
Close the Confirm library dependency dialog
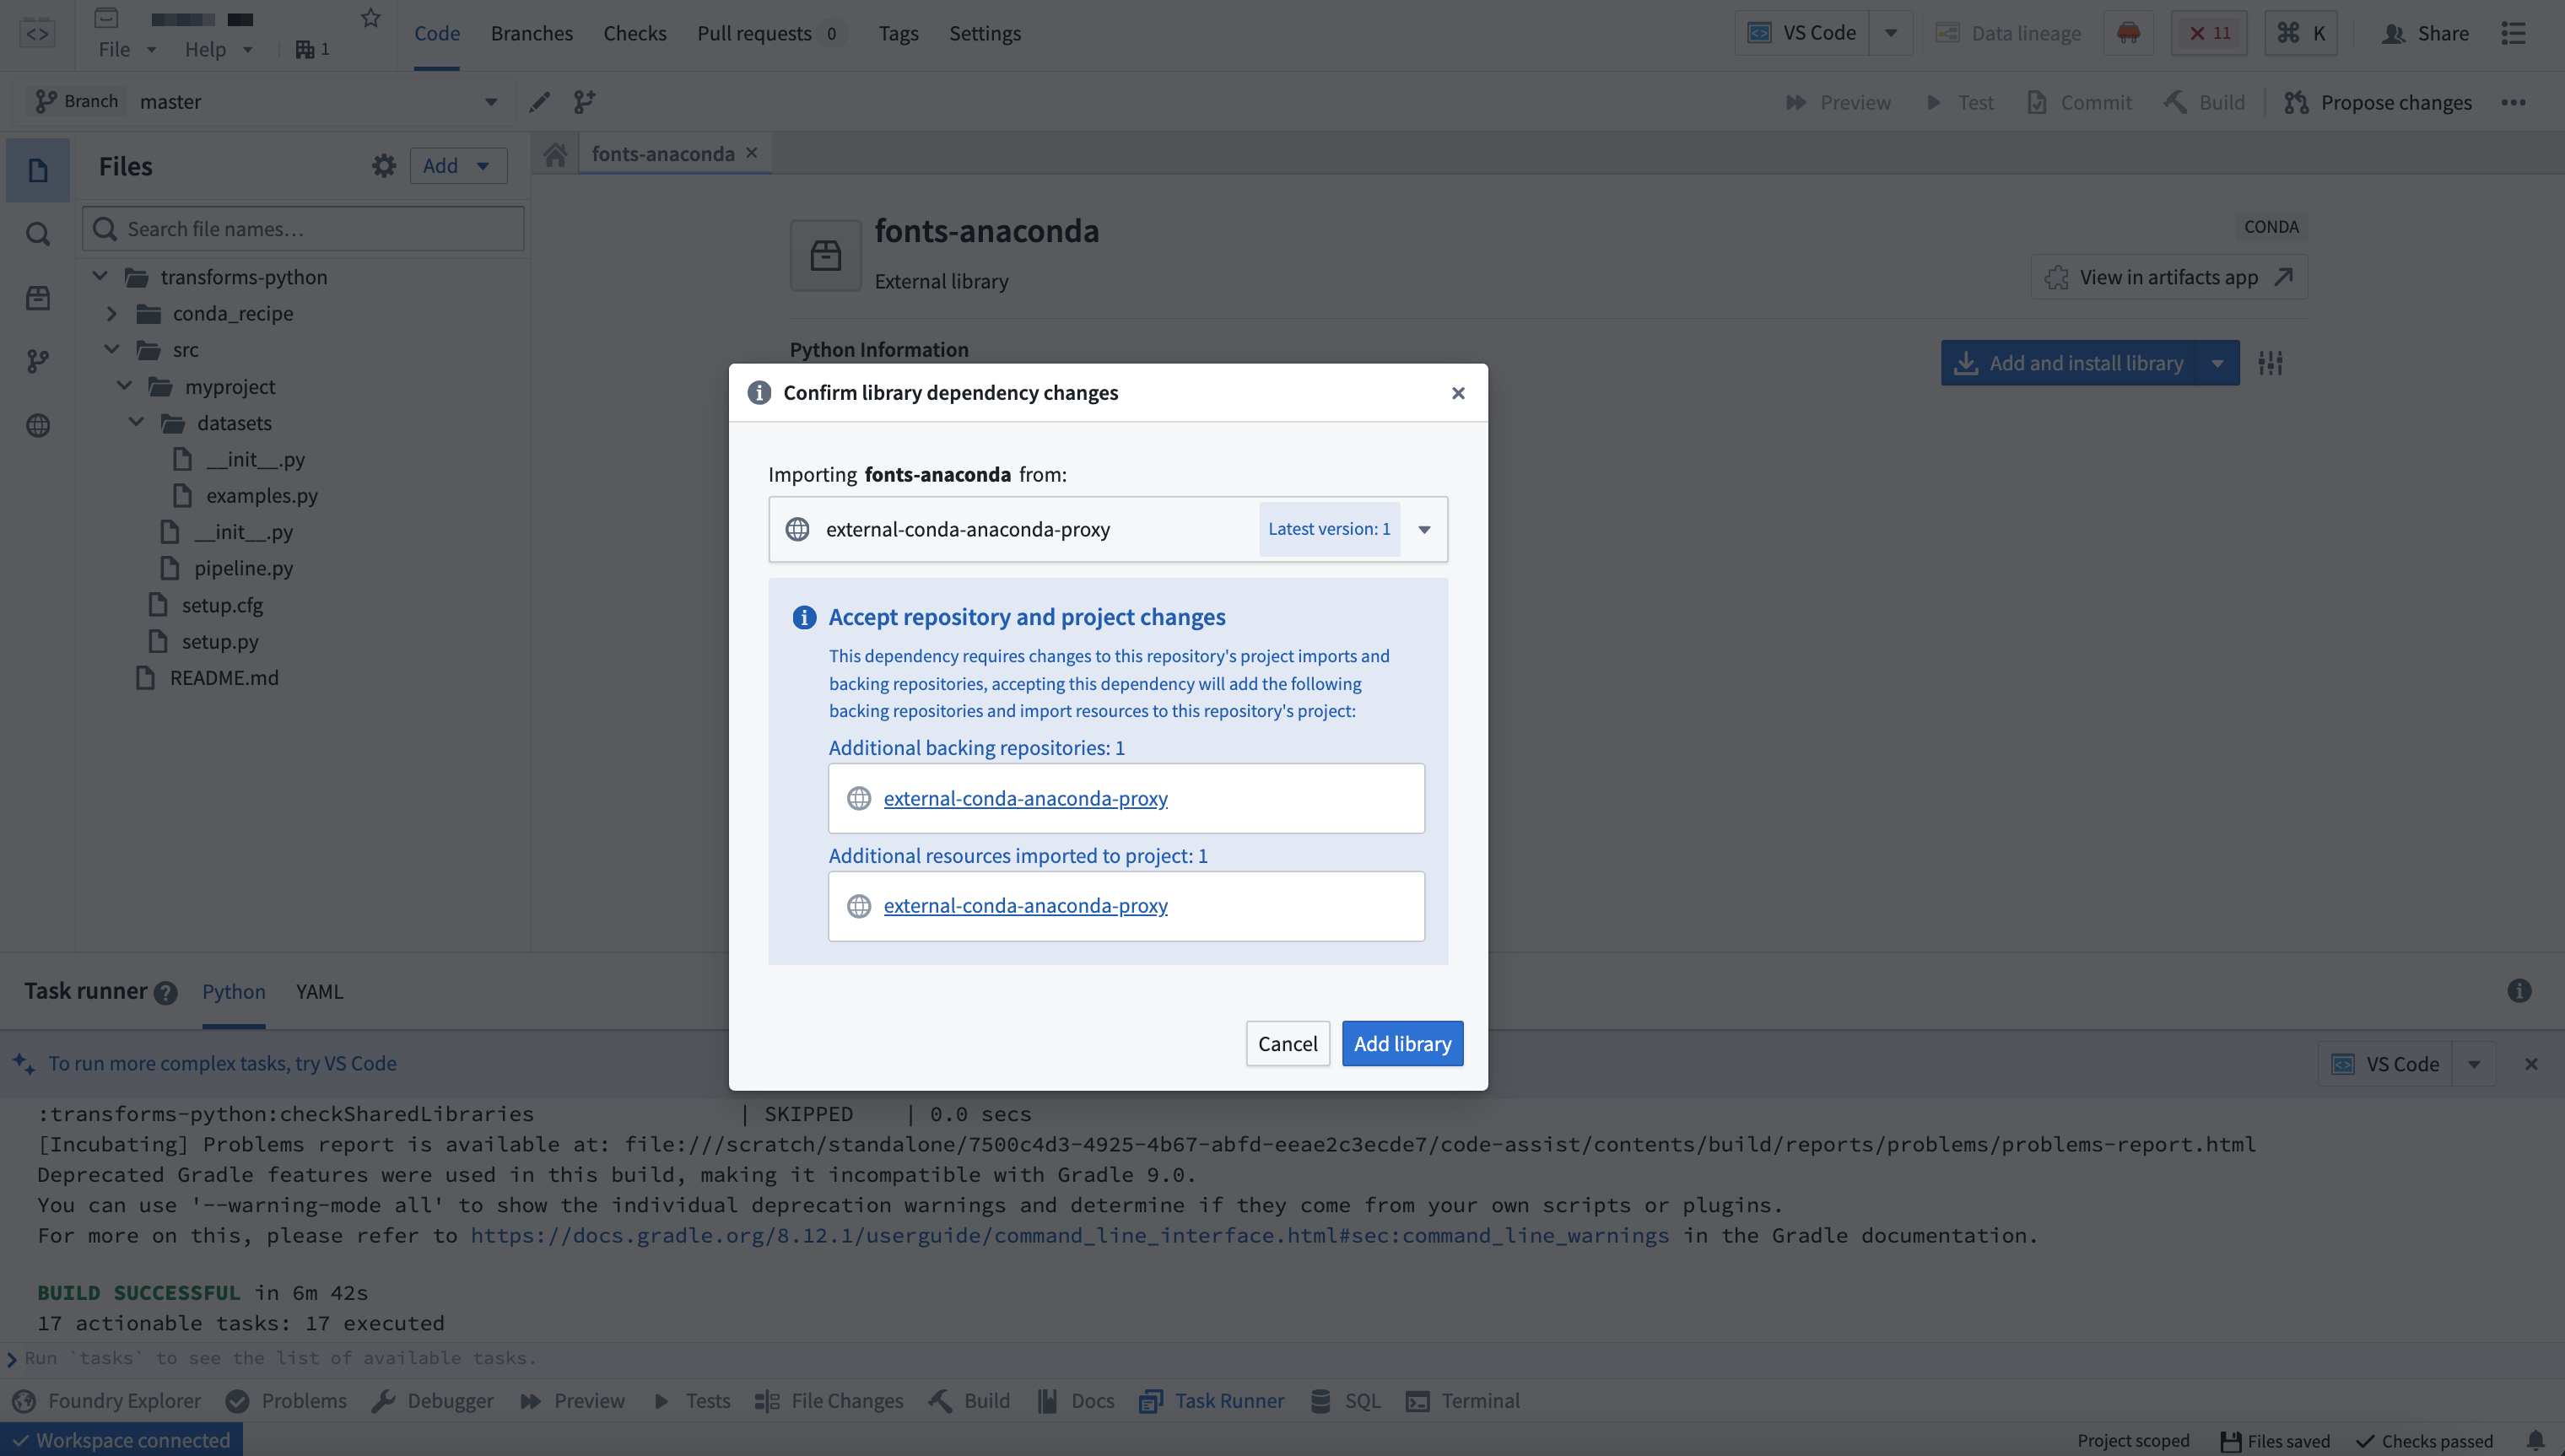[x=1458, y=393]
